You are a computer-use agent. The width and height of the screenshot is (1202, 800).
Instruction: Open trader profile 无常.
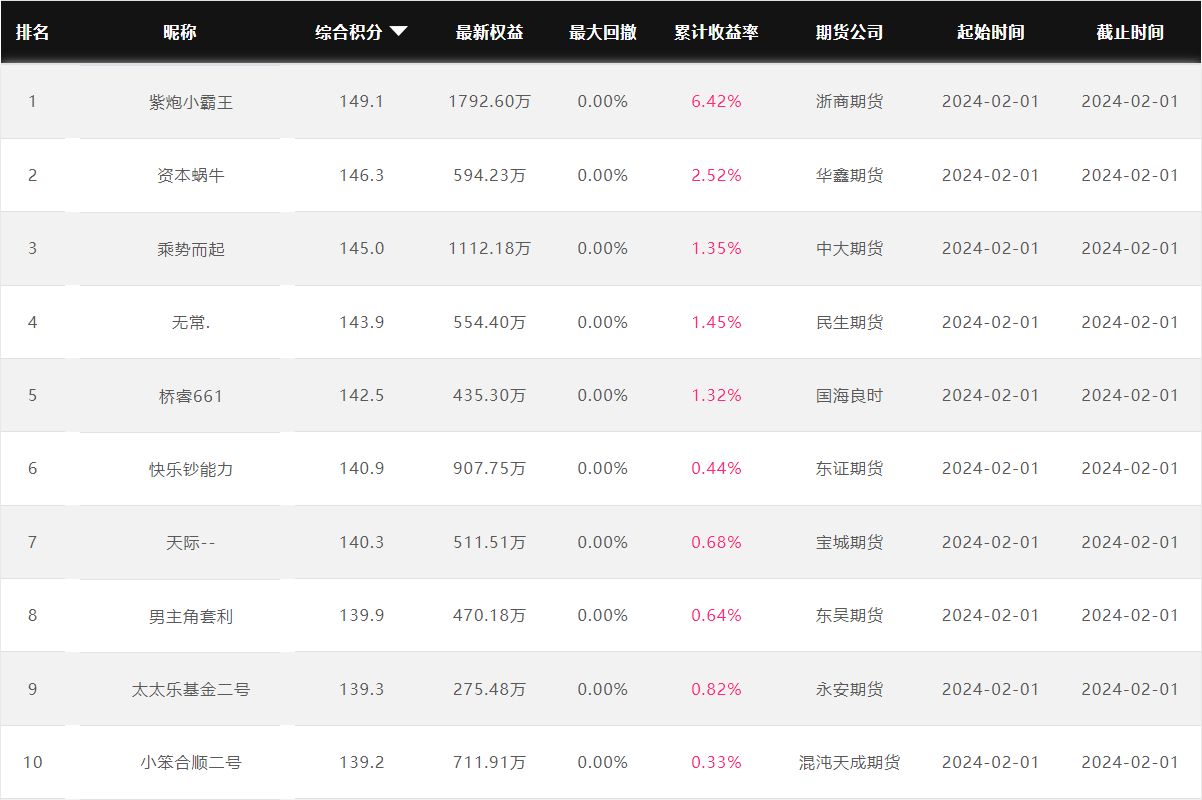(191, 322)
